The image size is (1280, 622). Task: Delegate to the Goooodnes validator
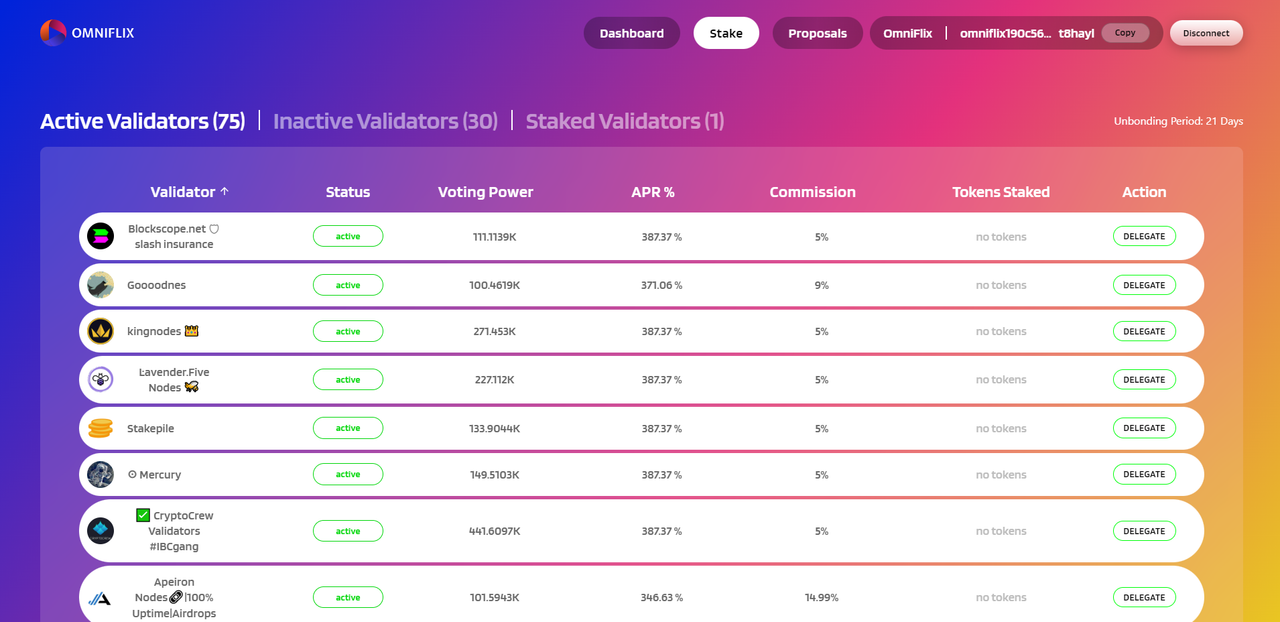tap(1144, 285)
